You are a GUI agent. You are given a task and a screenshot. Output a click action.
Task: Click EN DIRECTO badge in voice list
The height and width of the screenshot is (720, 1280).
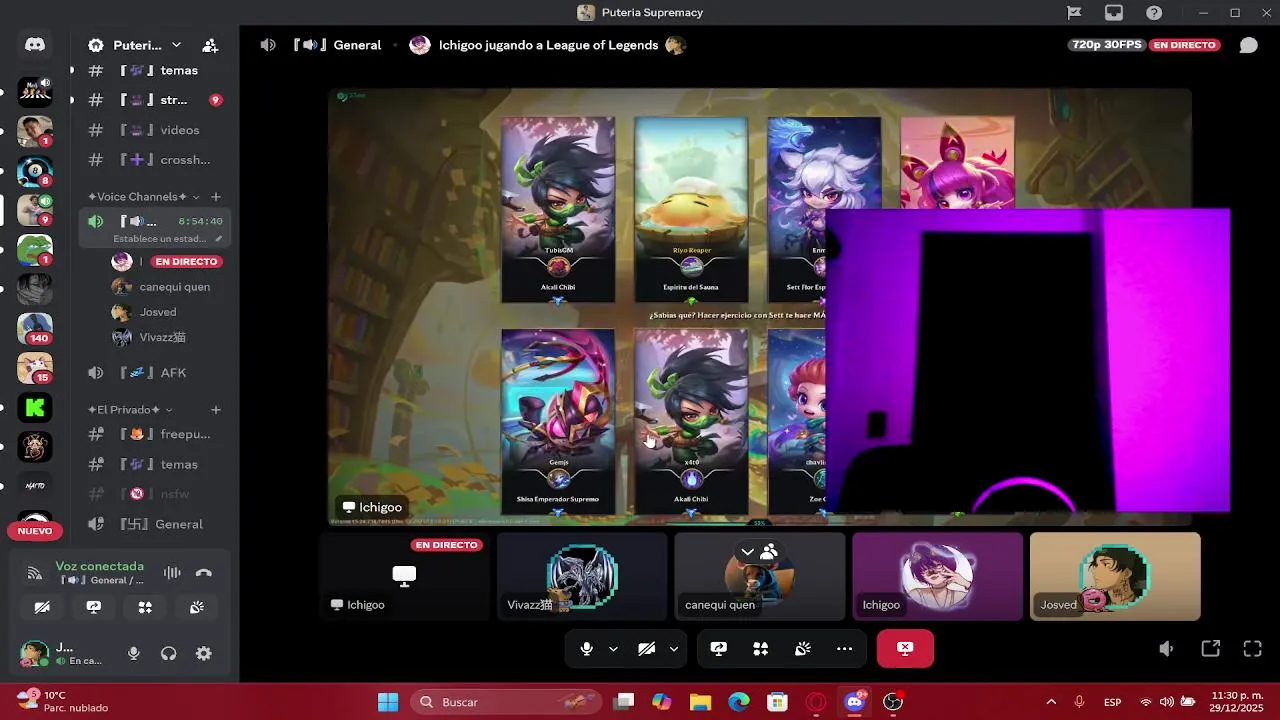tap(186, 261)
